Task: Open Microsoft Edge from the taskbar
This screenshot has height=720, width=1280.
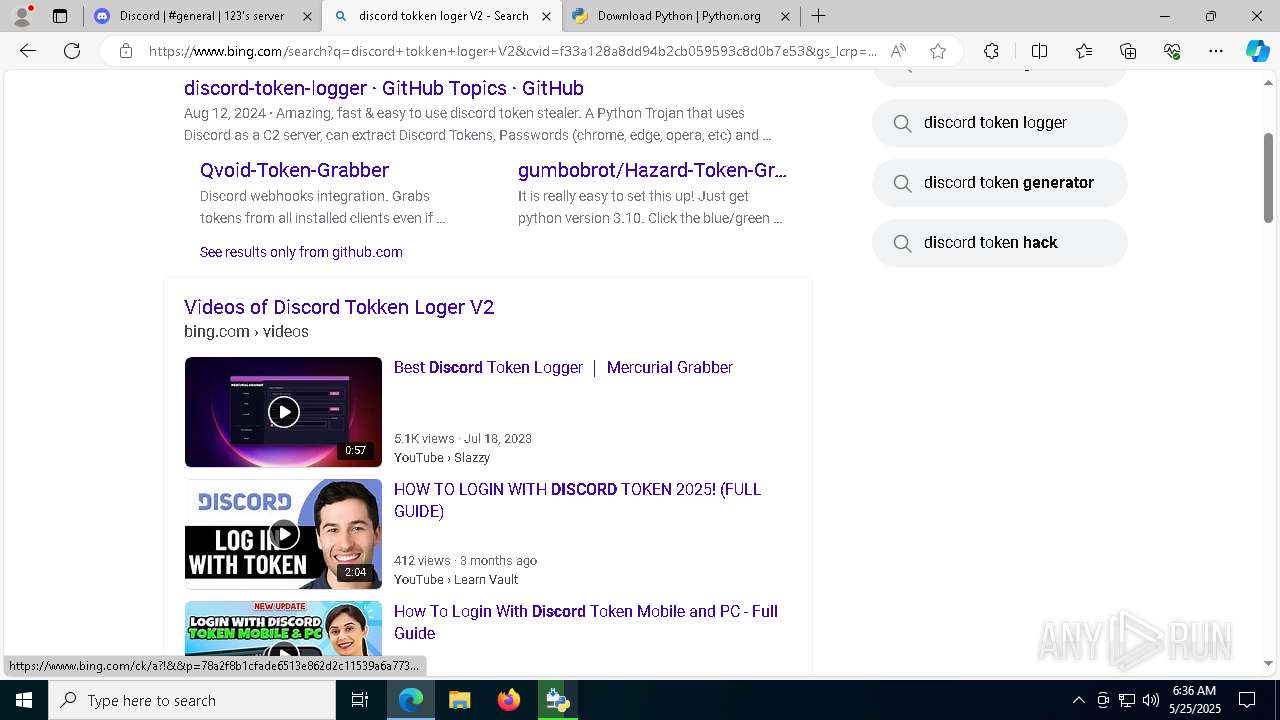Action: [411, 700]
